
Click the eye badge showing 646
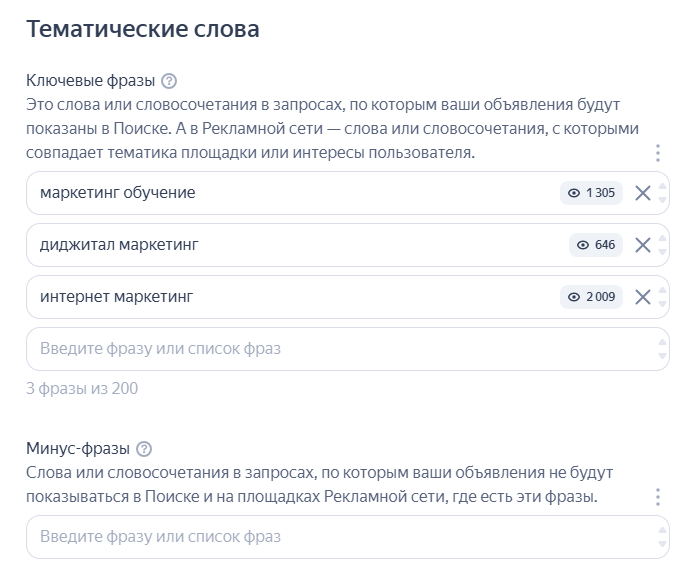pyautogui.click(x=596, y=245)
